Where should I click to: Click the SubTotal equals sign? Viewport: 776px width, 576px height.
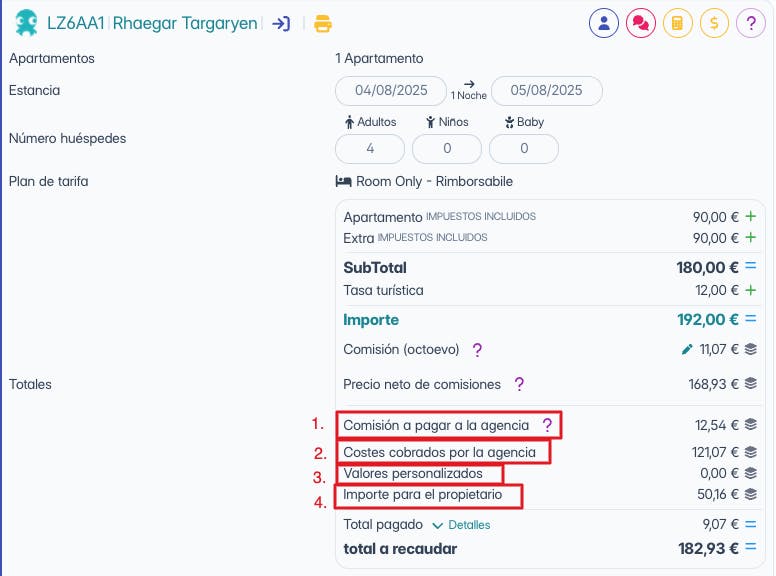tap(751, 267)
